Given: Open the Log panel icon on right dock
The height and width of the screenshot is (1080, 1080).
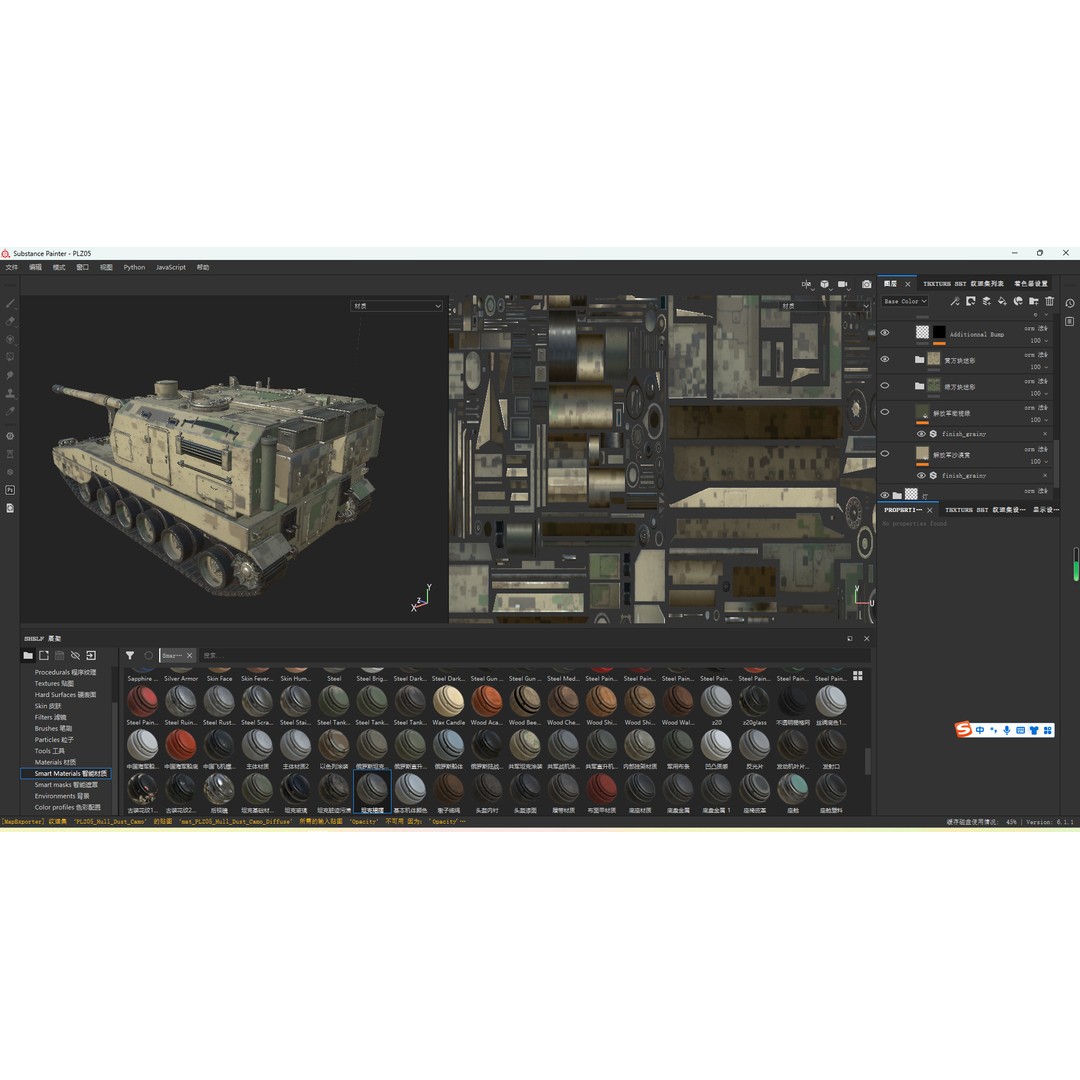Looking at the screenshot, I should [x=1070, y=321].
